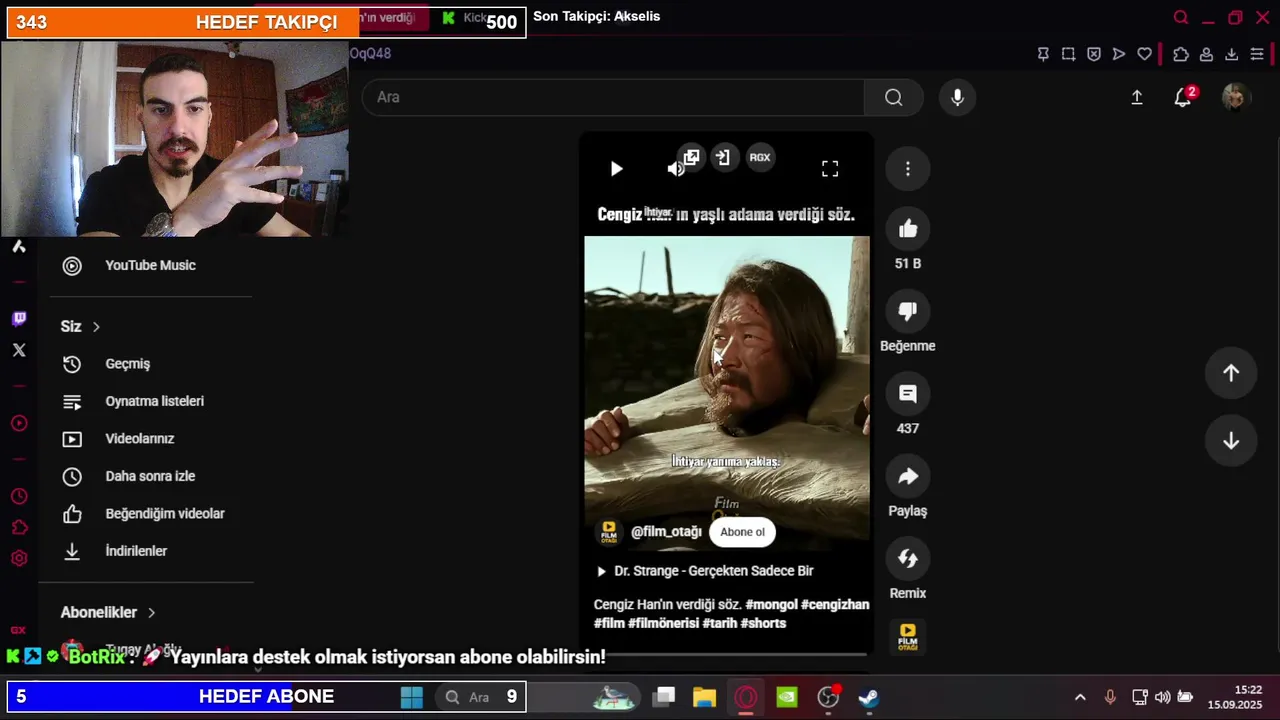Image resolution: width=1280 pixels, height=720 pixels.
Task: Open File Explorer from the taskbar
Action: coord(704,697)
